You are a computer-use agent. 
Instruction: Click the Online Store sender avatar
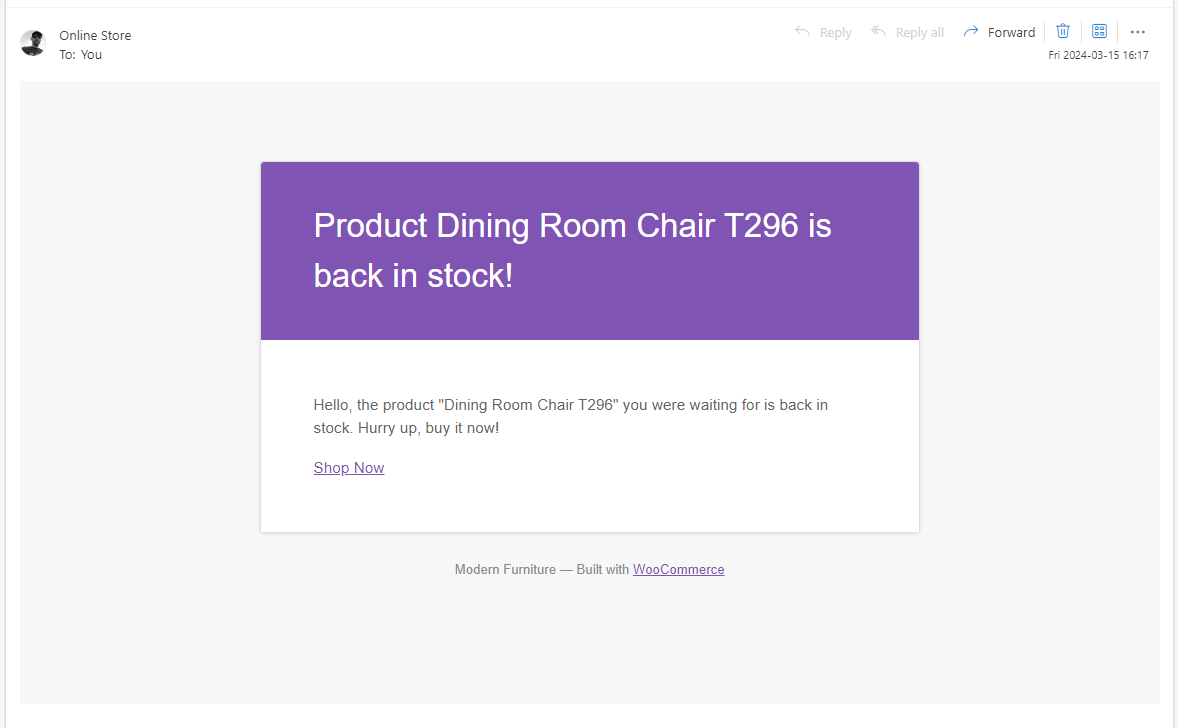[x=33, y=44]
